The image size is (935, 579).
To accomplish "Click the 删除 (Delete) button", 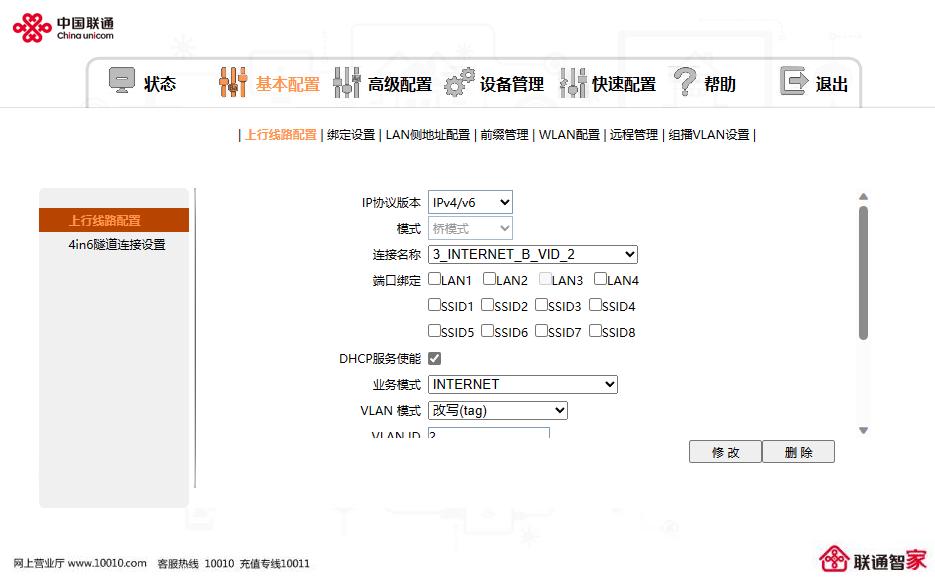I will click(x=798, y=451).
